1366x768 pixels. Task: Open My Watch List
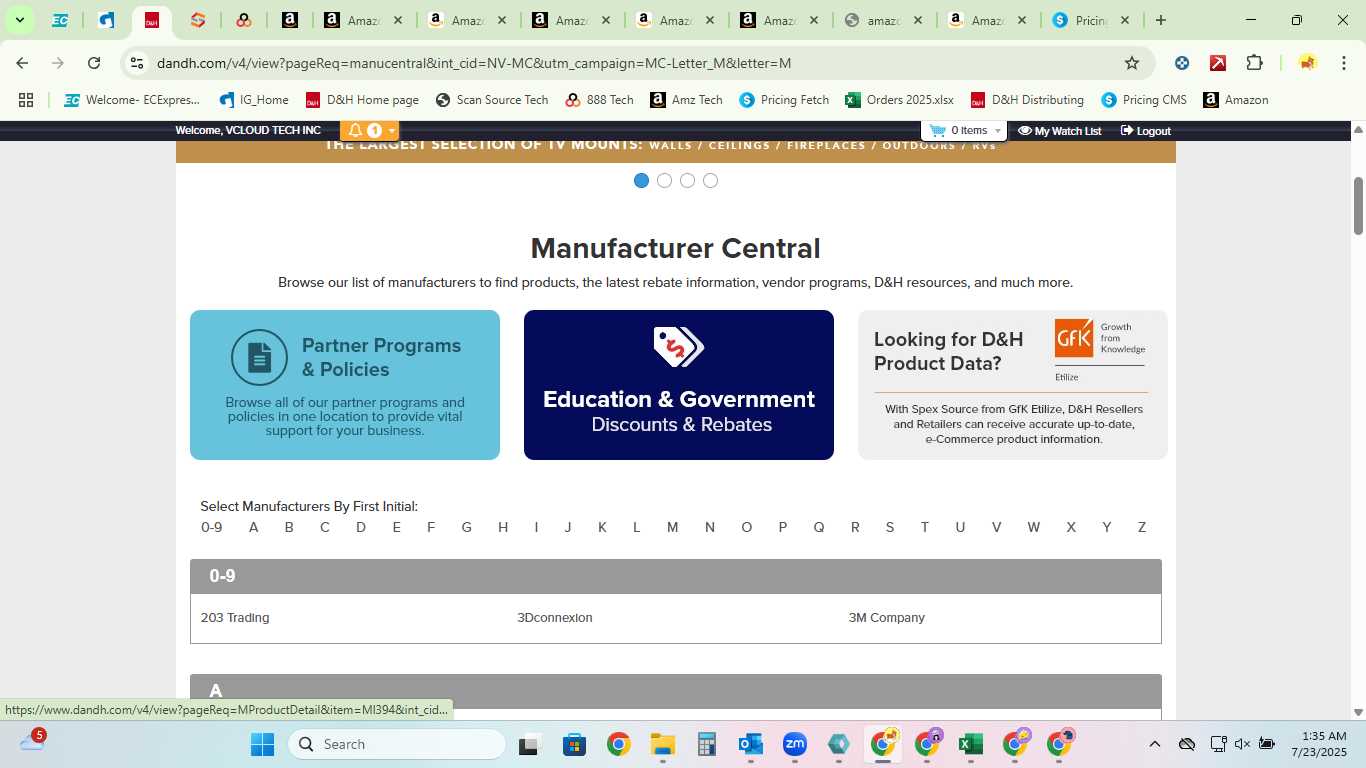(1059, 131)
